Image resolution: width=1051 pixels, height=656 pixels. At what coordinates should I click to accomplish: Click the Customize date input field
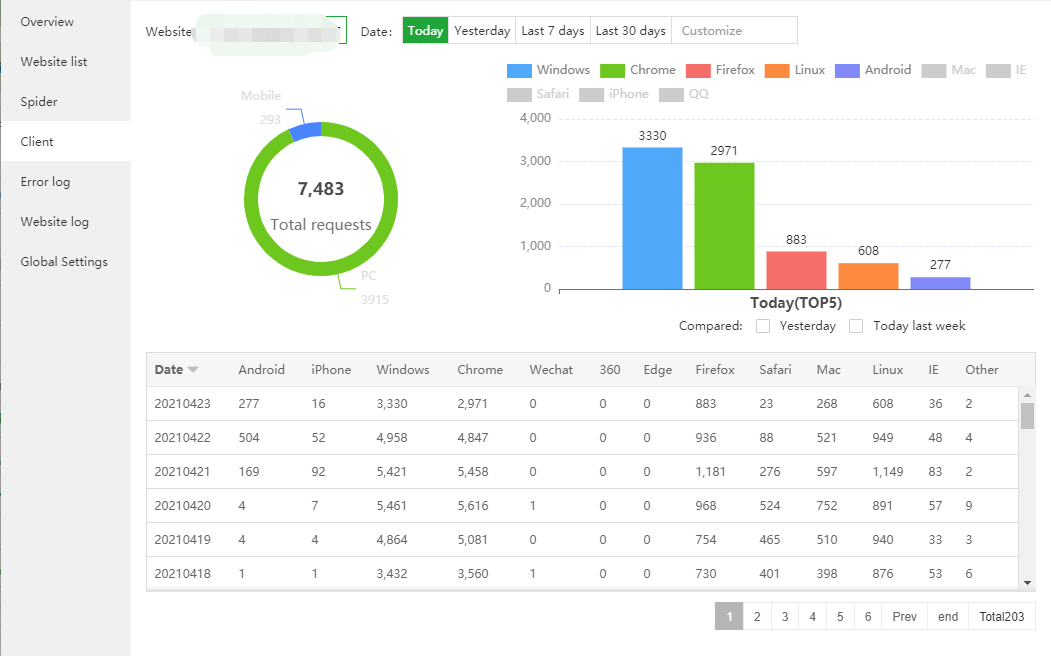[x=734, y=31]
